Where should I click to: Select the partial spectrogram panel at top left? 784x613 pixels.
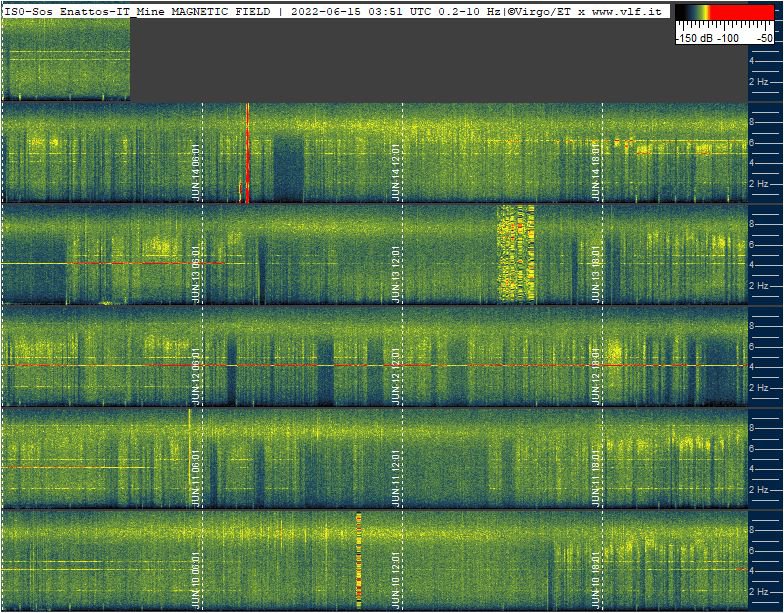tap(66, 59)
